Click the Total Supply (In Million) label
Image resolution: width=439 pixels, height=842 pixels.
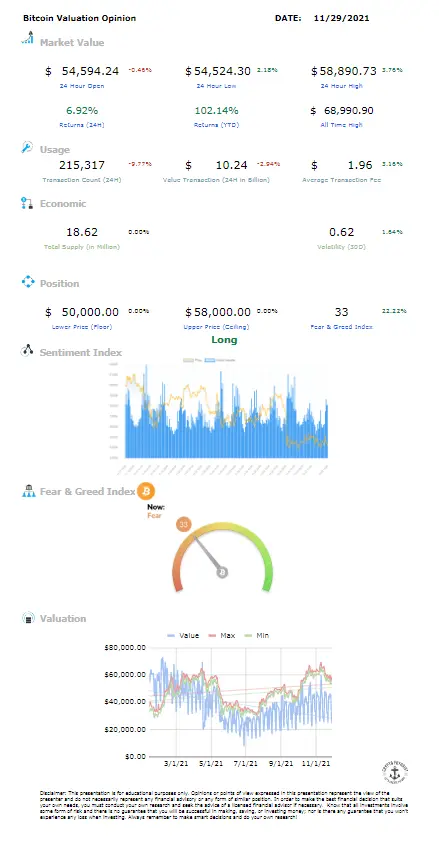[82, 247]
